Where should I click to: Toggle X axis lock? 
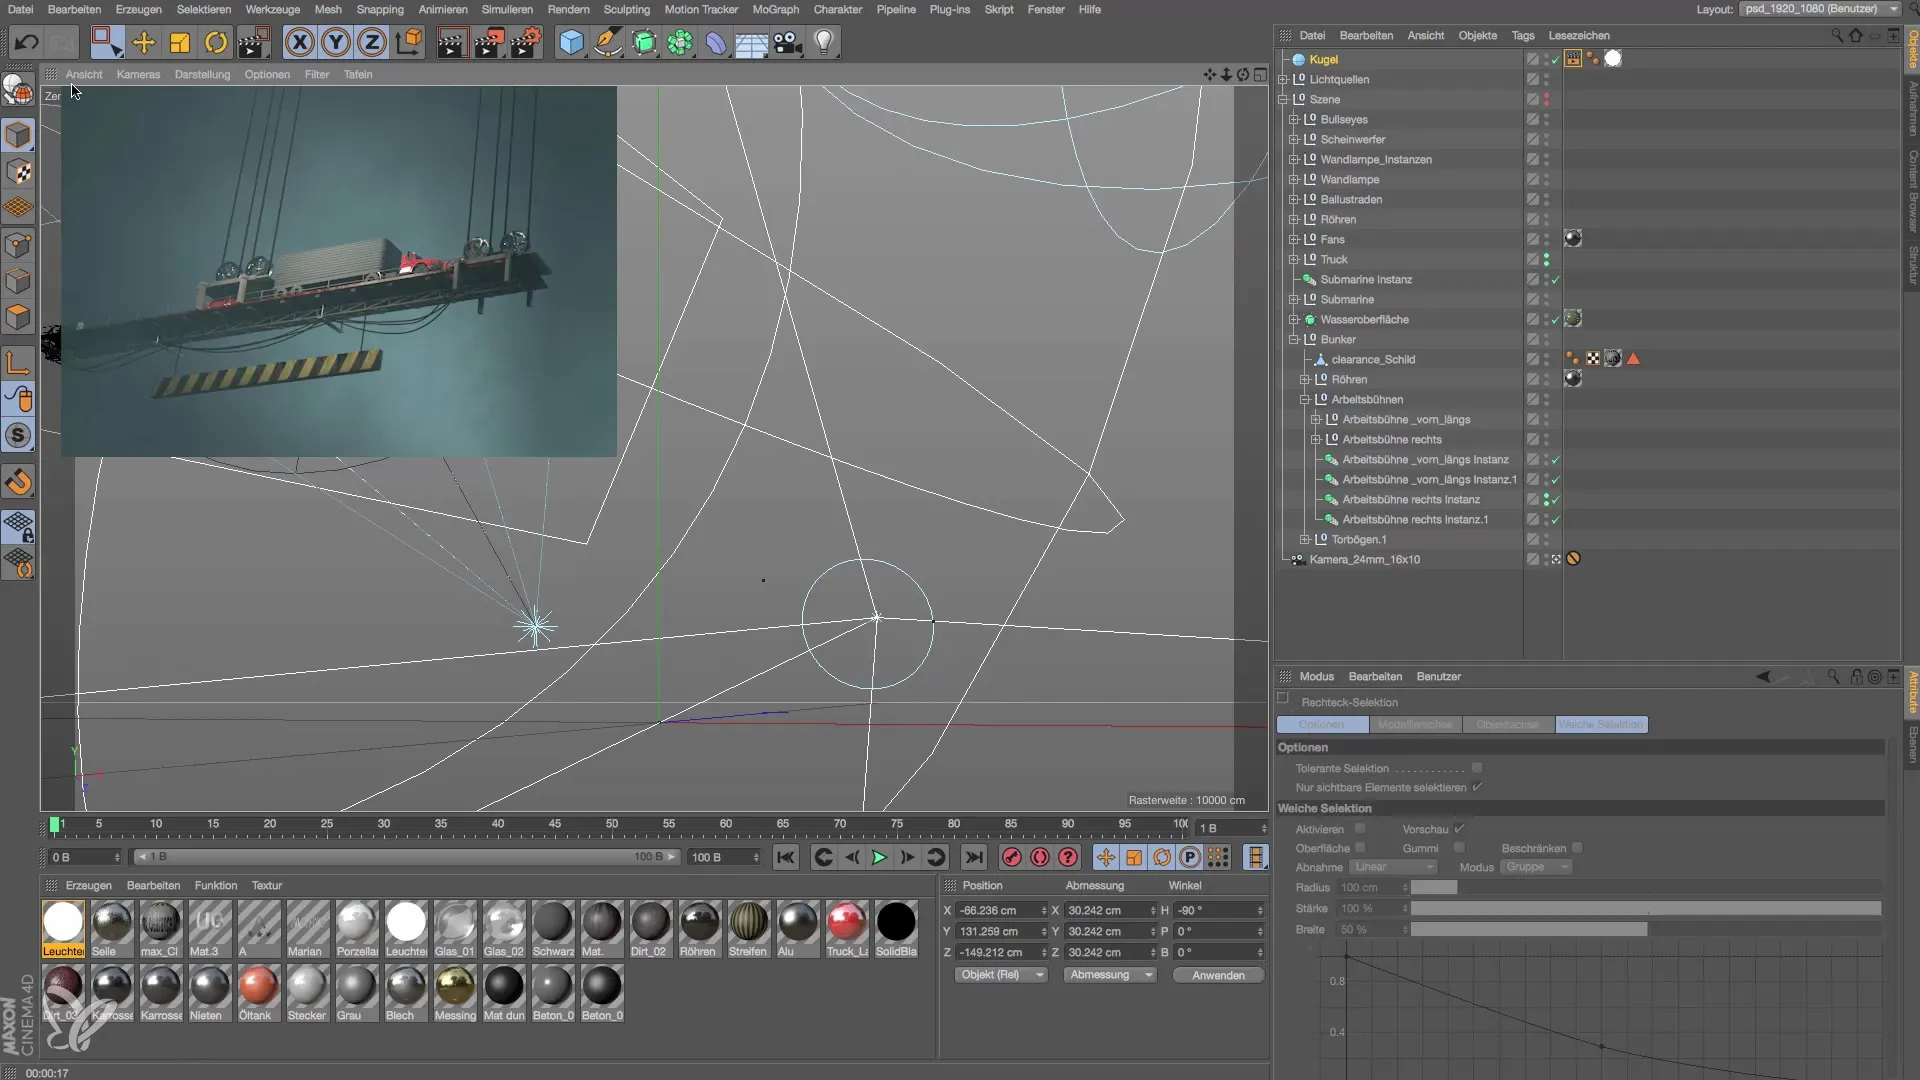click(299, 42)
